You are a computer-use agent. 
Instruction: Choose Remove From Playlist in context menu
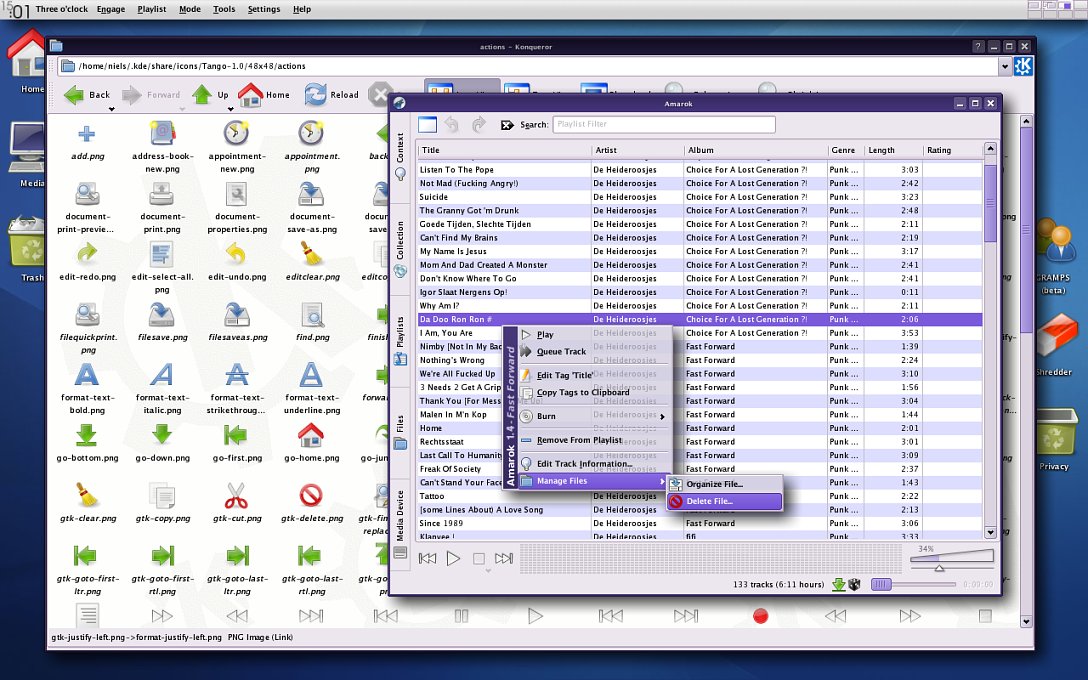click(x=593, y=440)
